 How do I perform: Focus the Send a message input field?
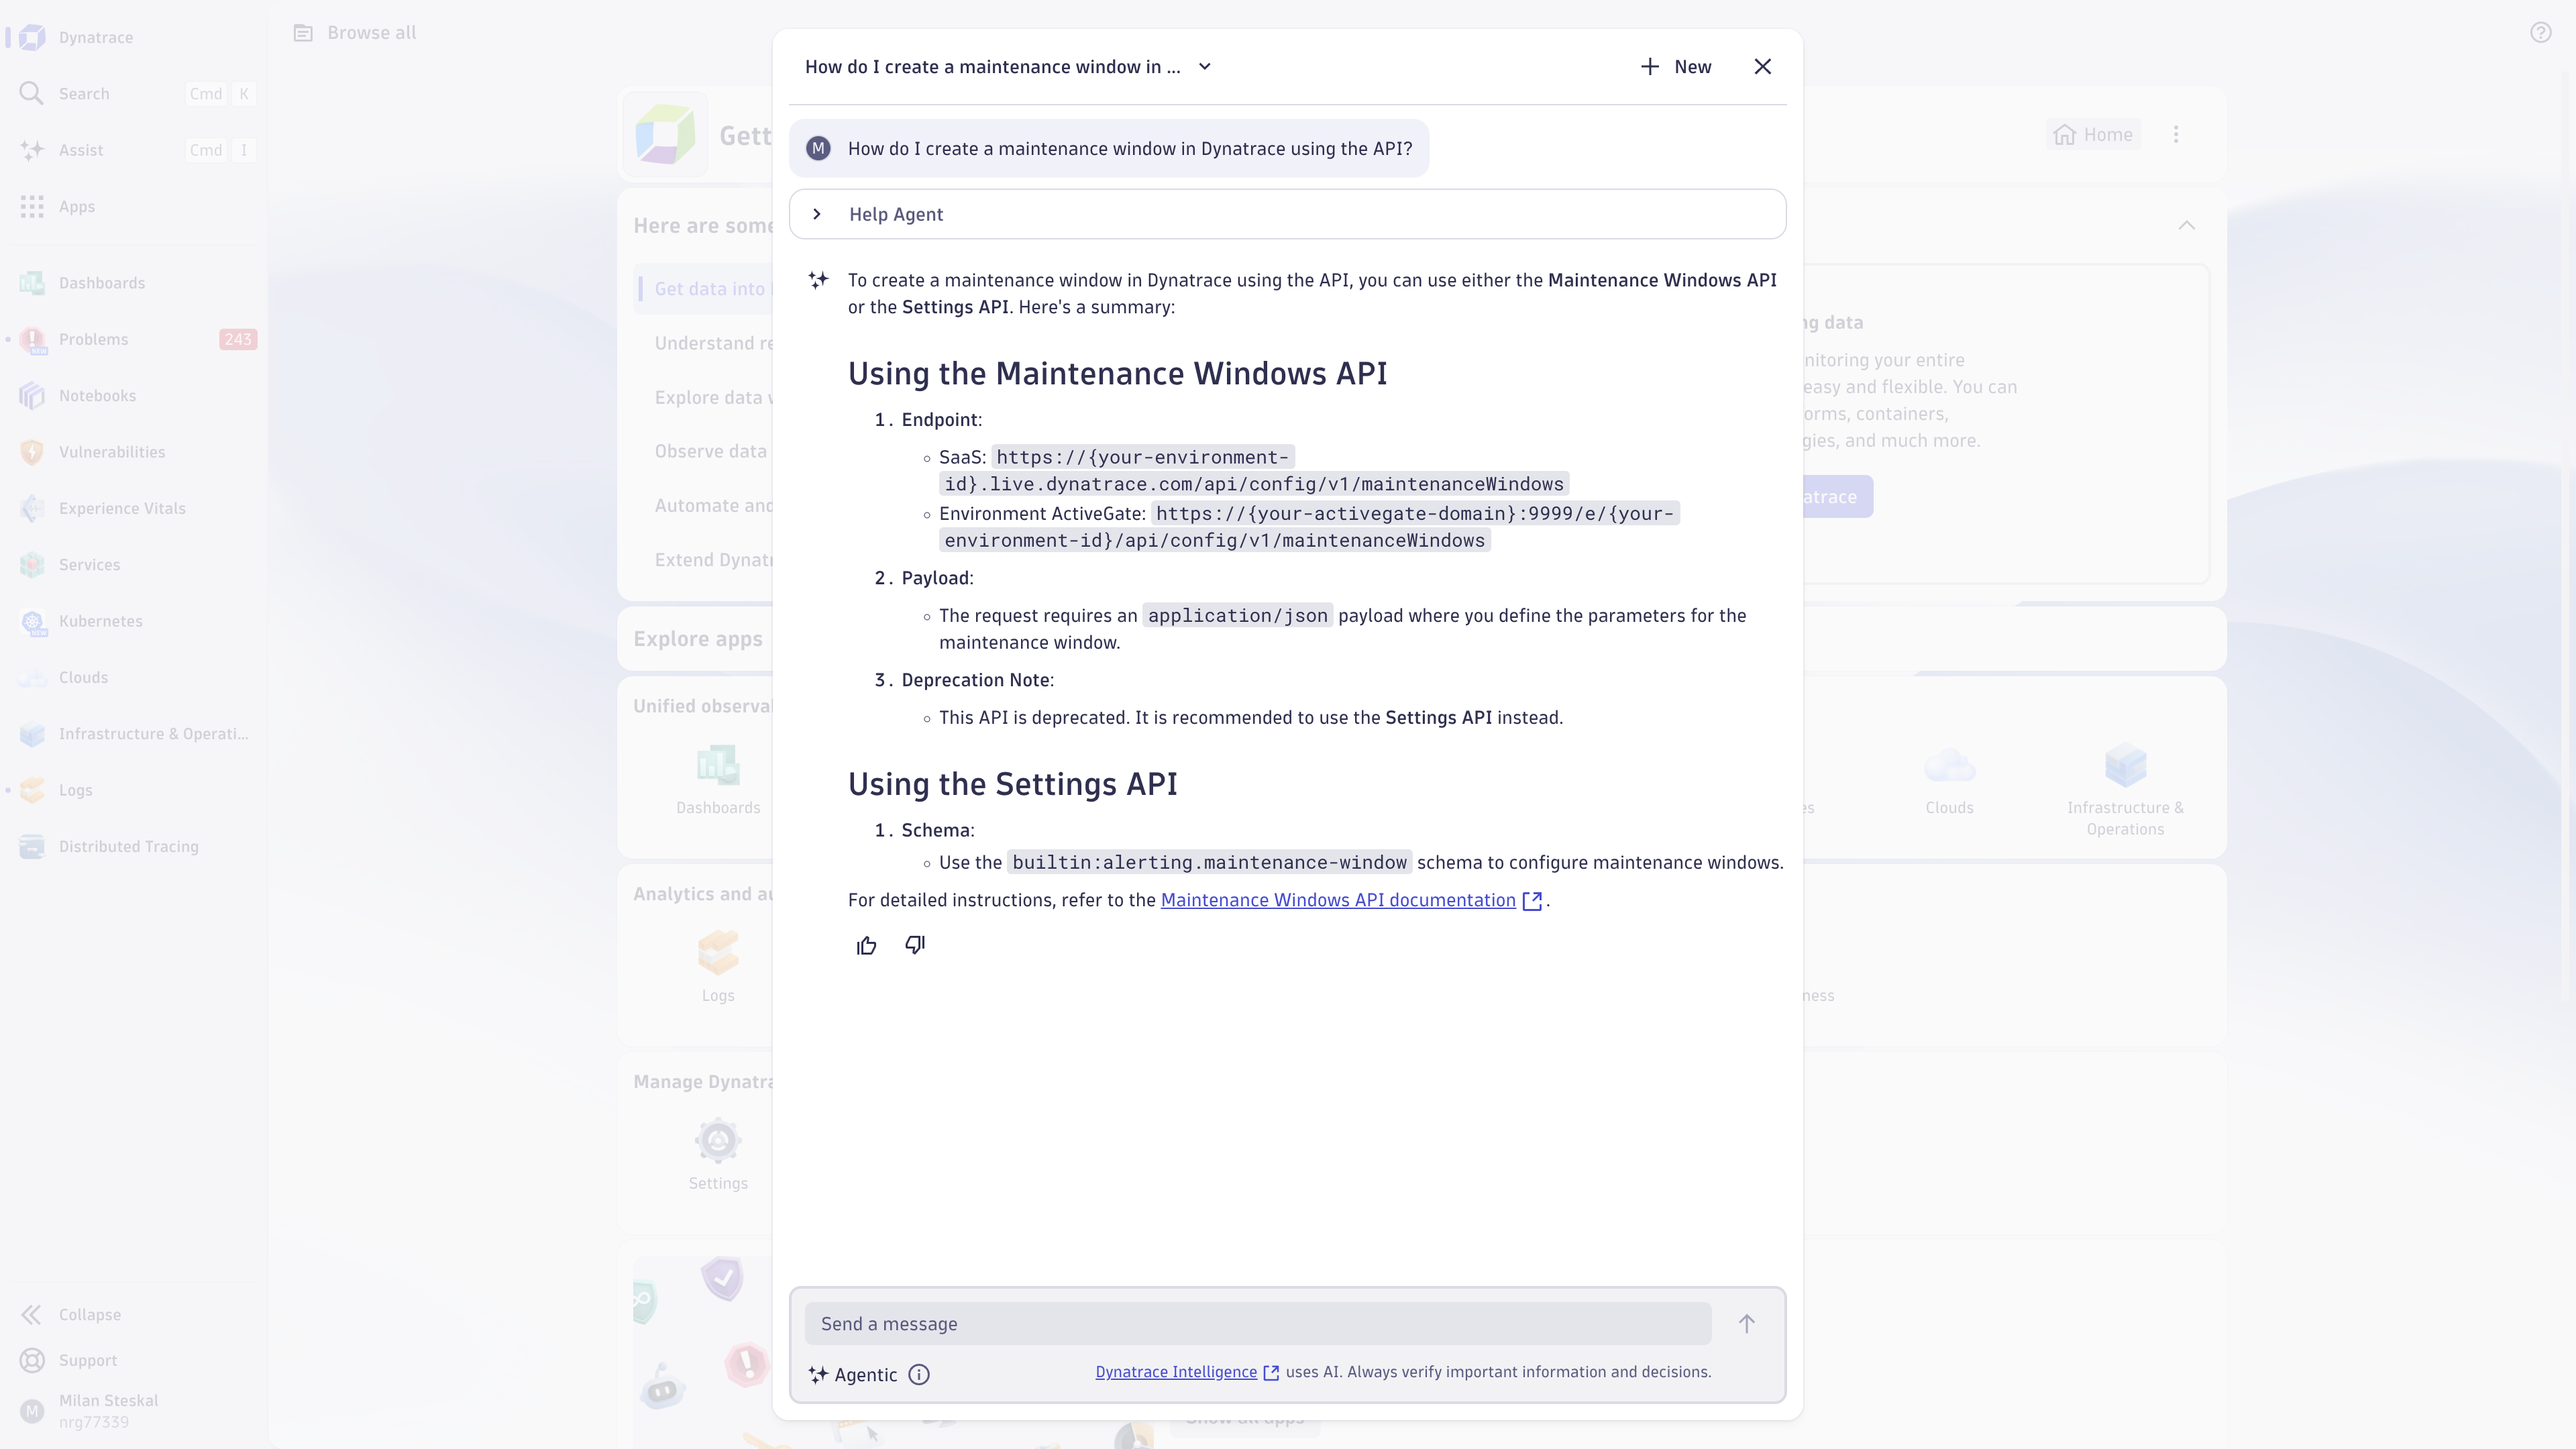coord(1257,1324)
